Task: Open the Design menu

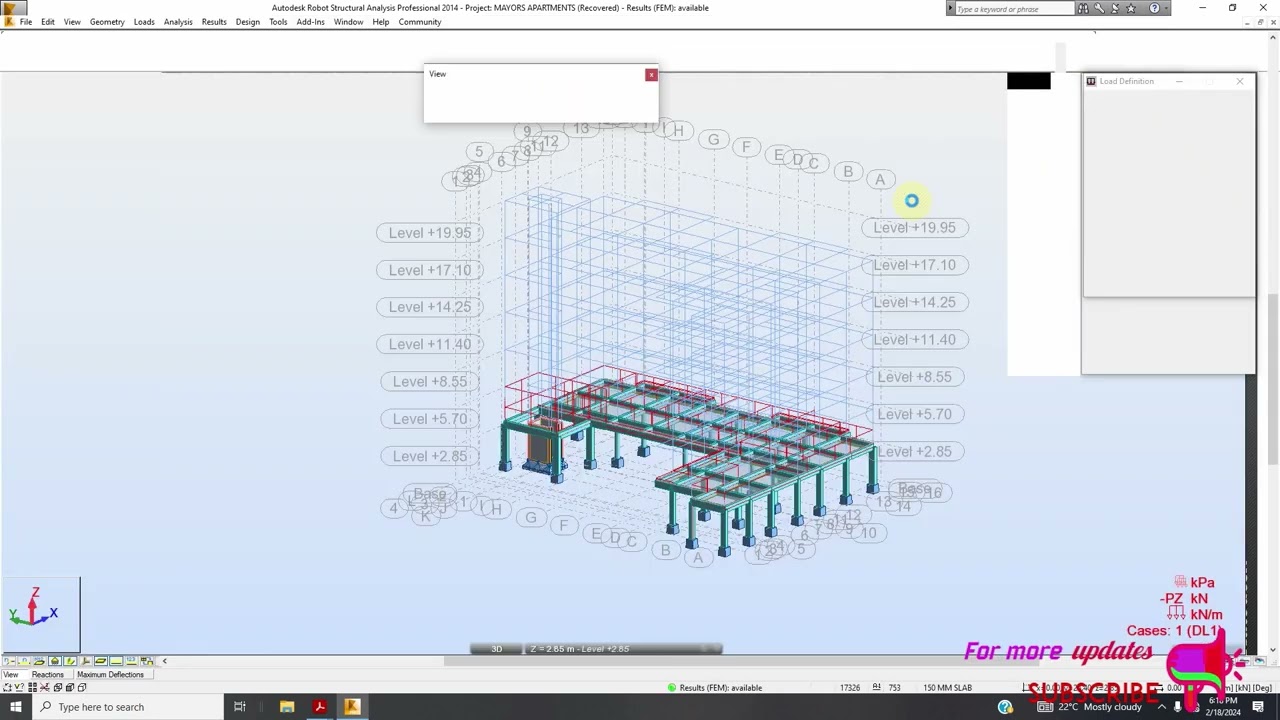Action: pyautogui.click(x=248, y=22)
